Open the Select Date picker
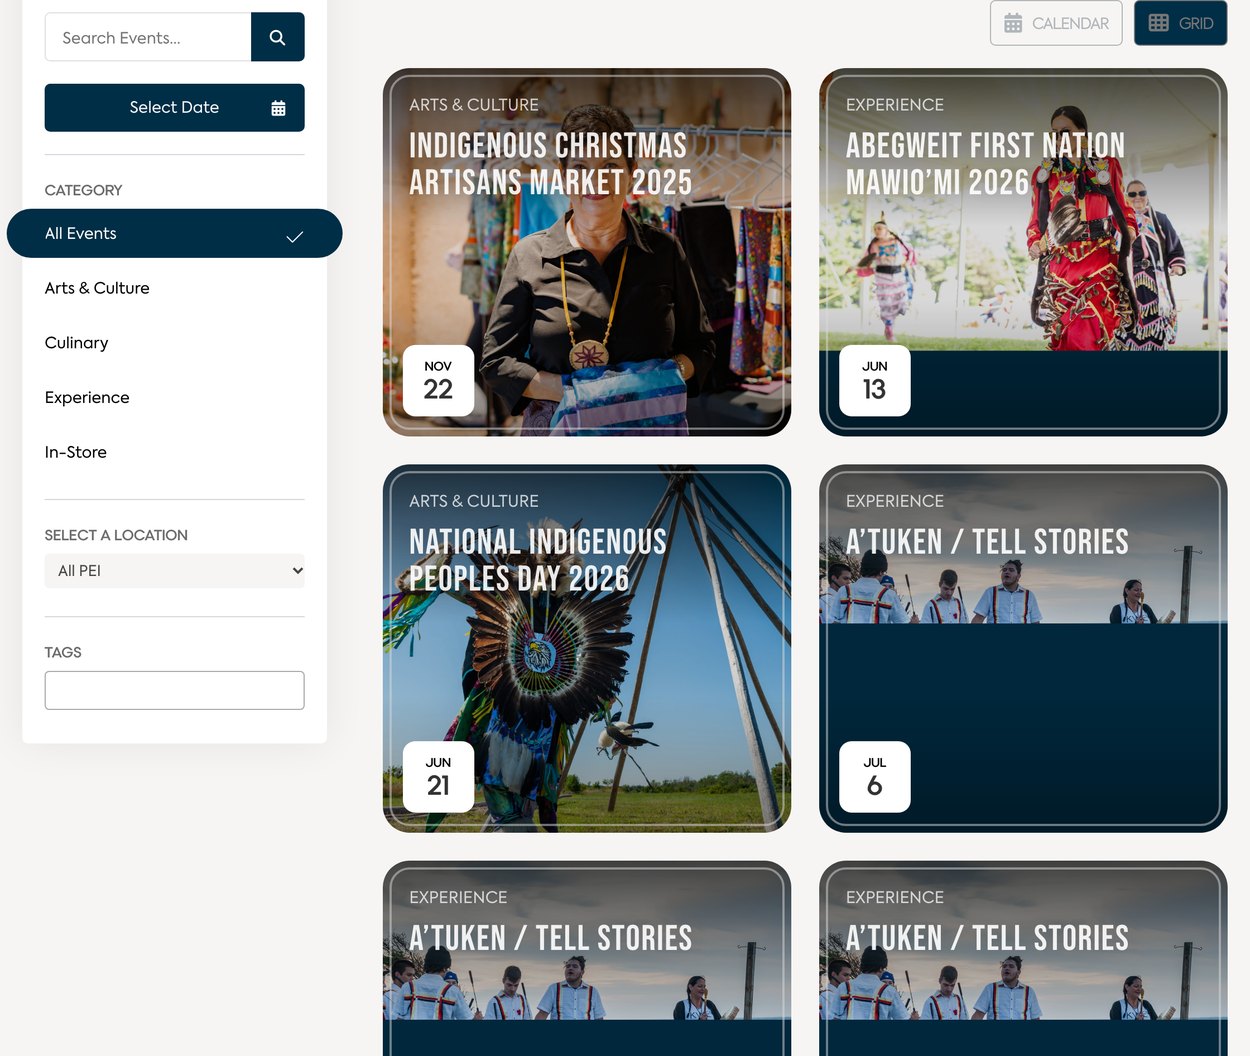 point(174,107)
